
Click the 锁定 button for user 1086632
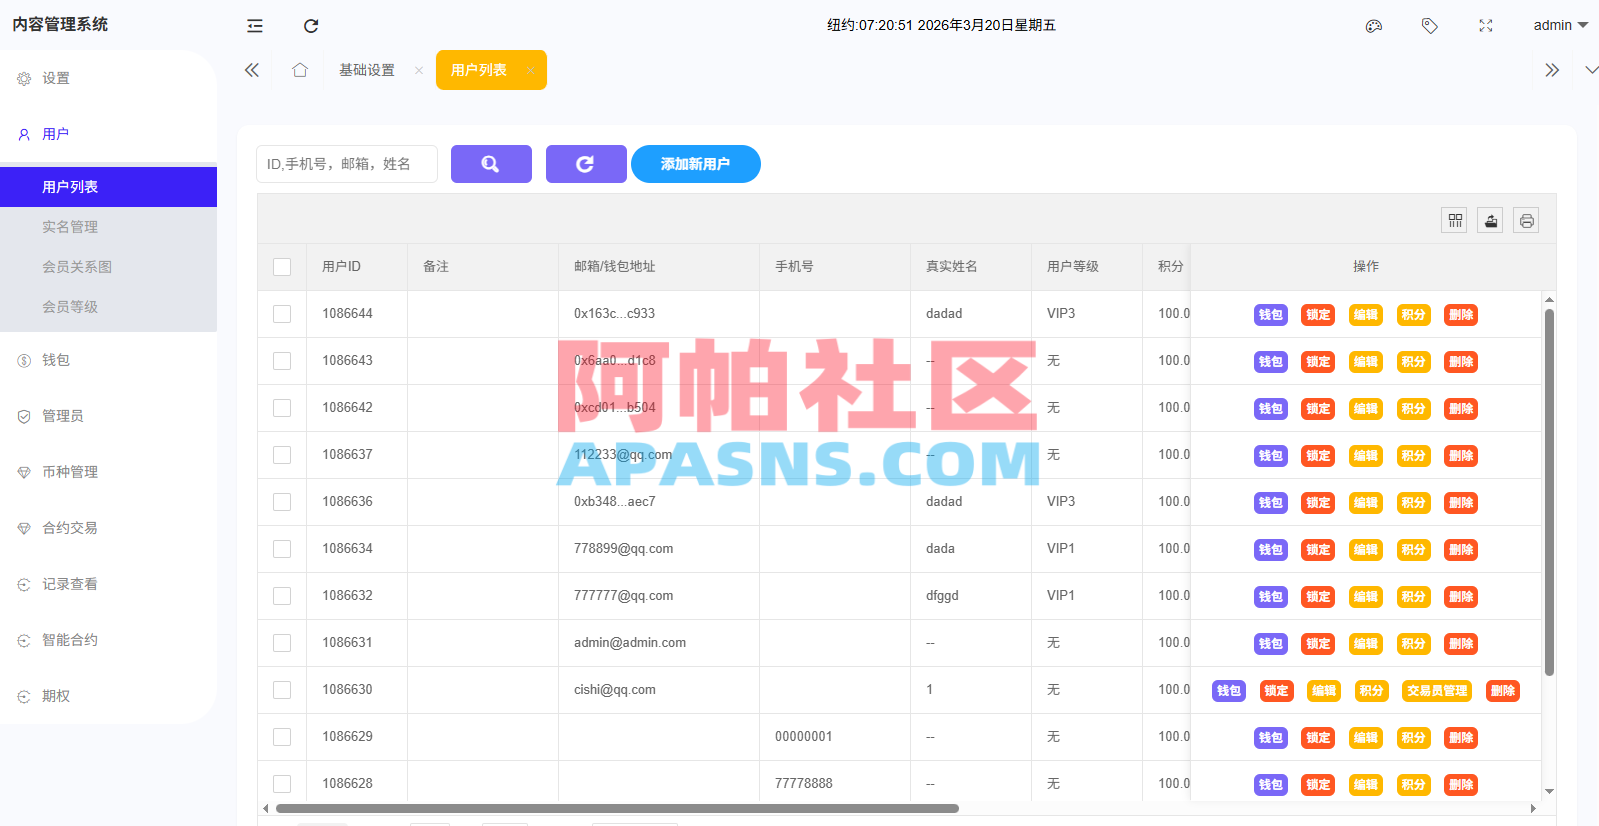click(x=1318, y=597)
